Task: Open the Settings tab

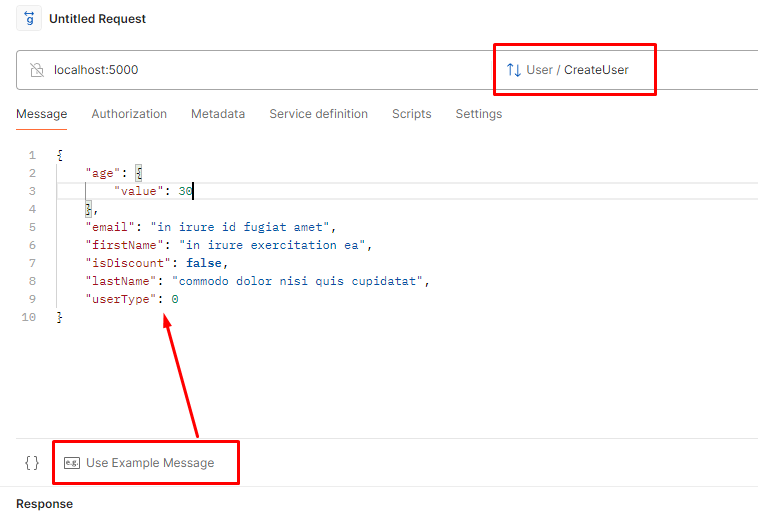Action: click(x=479, y=114)
